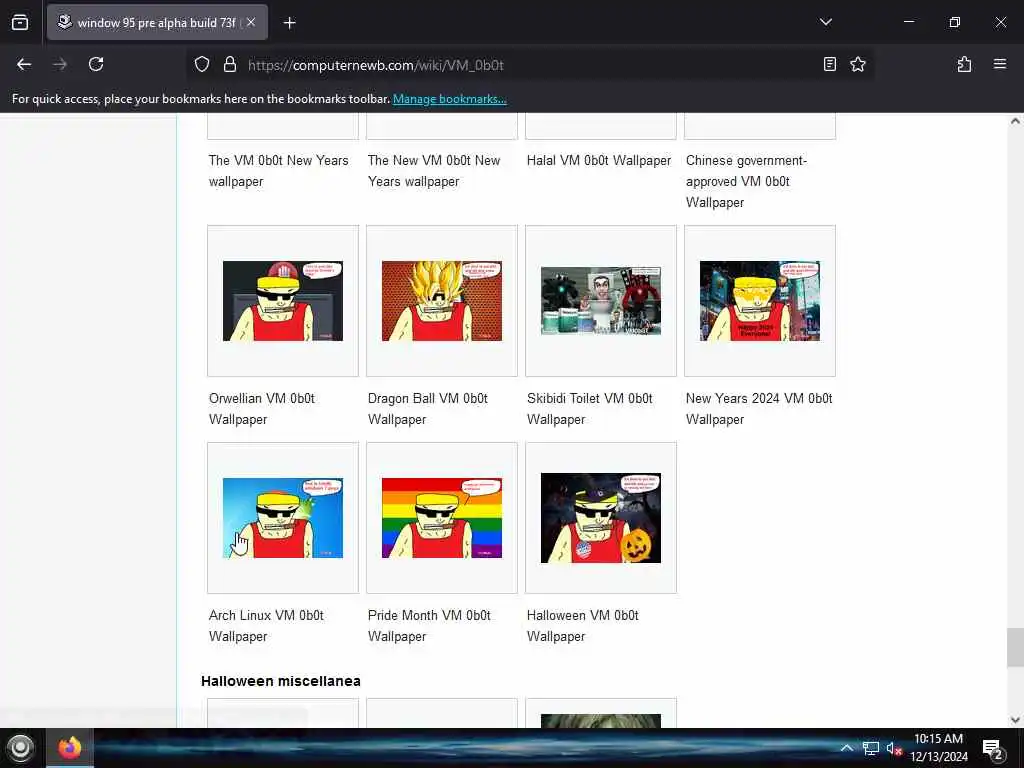This screenshot has width=1024, height=768.
Task: Open Orwellian VM 0b0t Wallpaper thumbnail
Action: pyautogui.click(x=283, y=301)
